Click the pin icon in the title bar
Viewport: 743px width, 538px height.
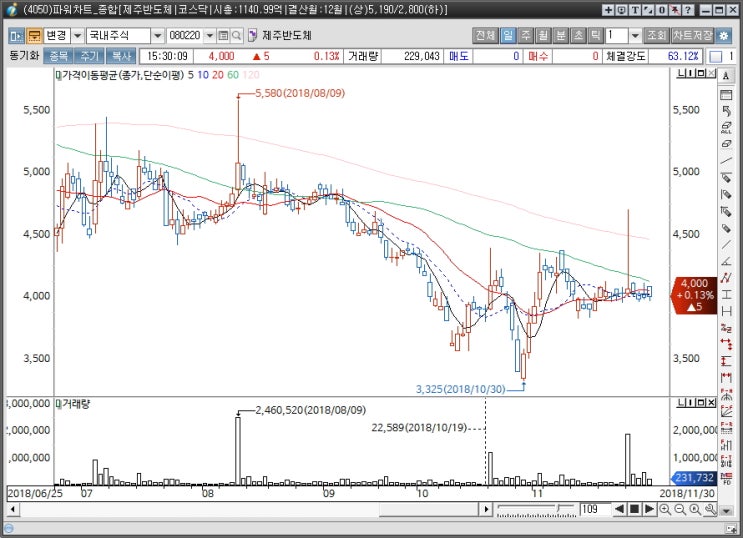pyautogui.click(x=675, y=9)
